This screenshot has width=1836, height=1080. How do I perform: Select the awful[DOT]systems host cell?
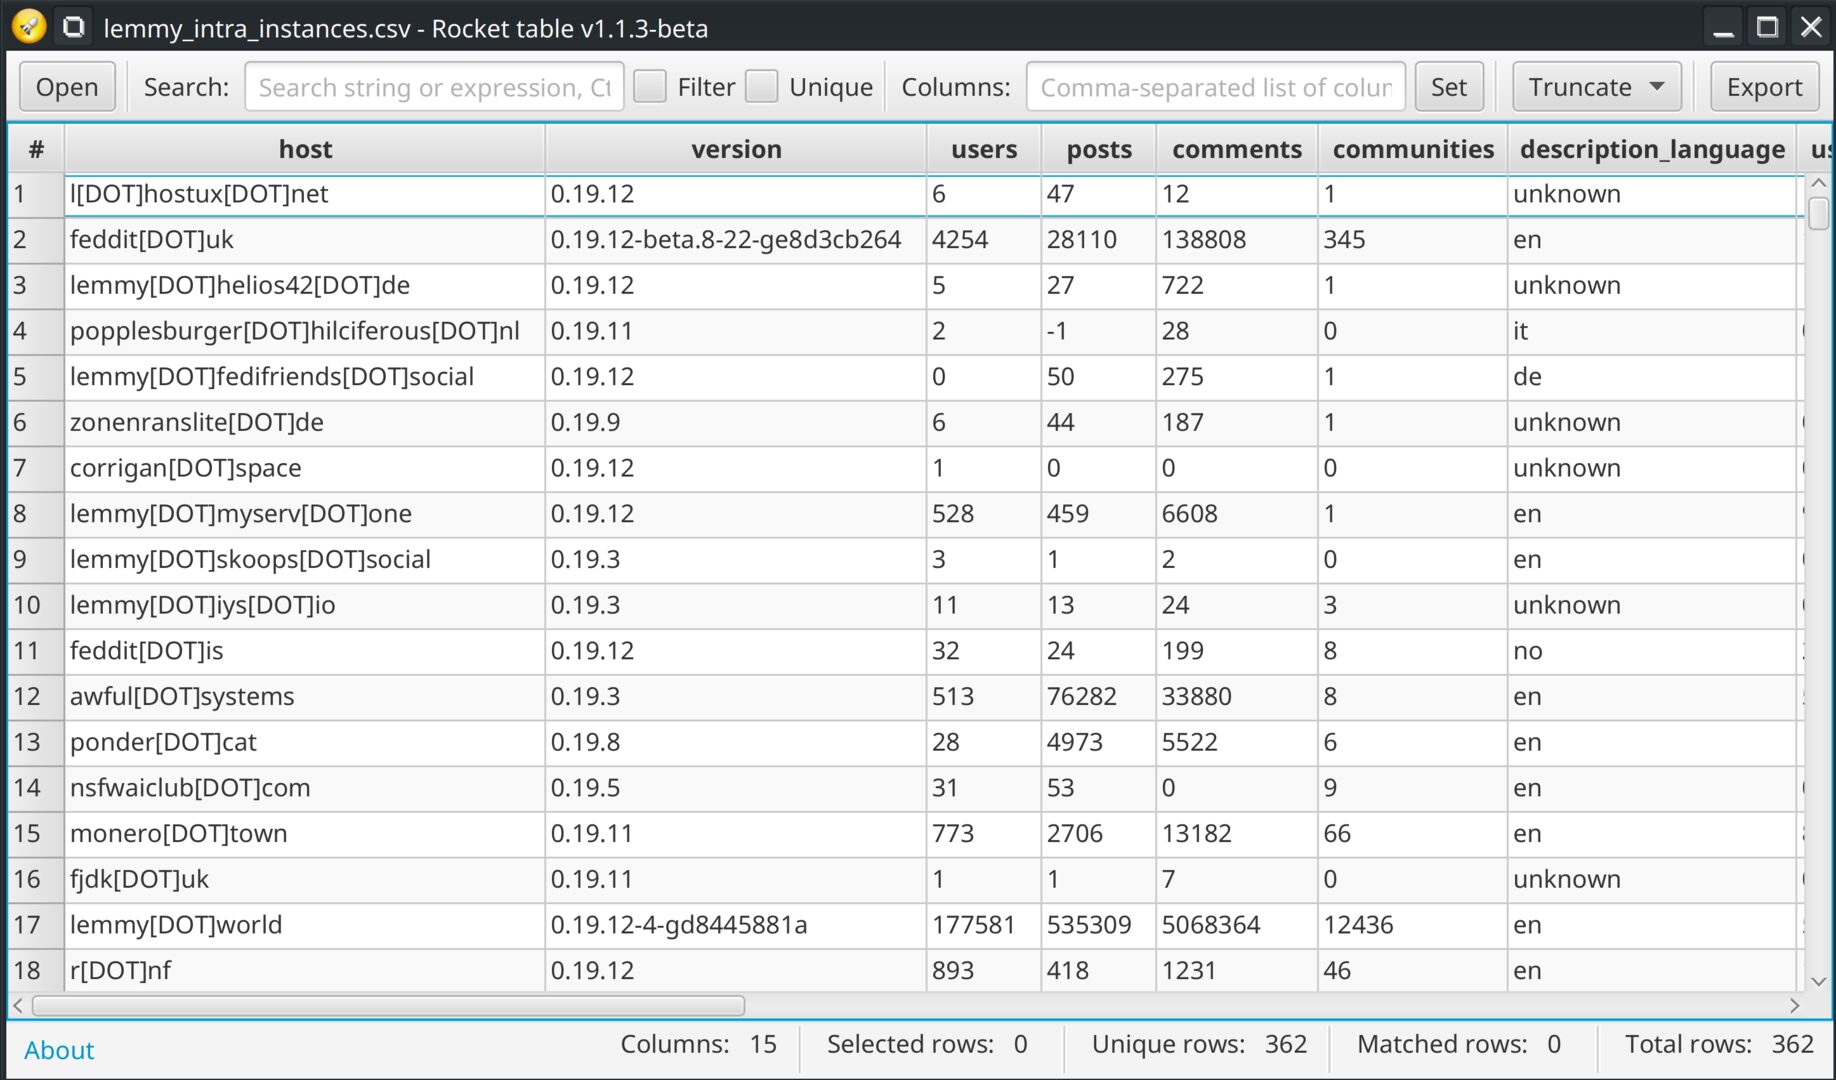[x=305, y=697]
